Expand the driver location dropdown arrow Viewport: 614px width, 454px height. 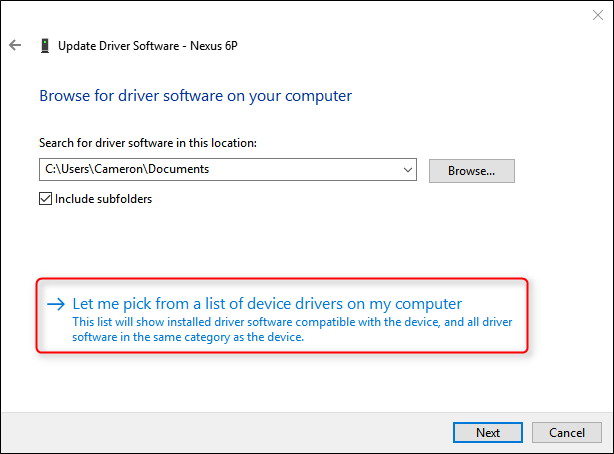pyautogui.click(x=408, y=170)
